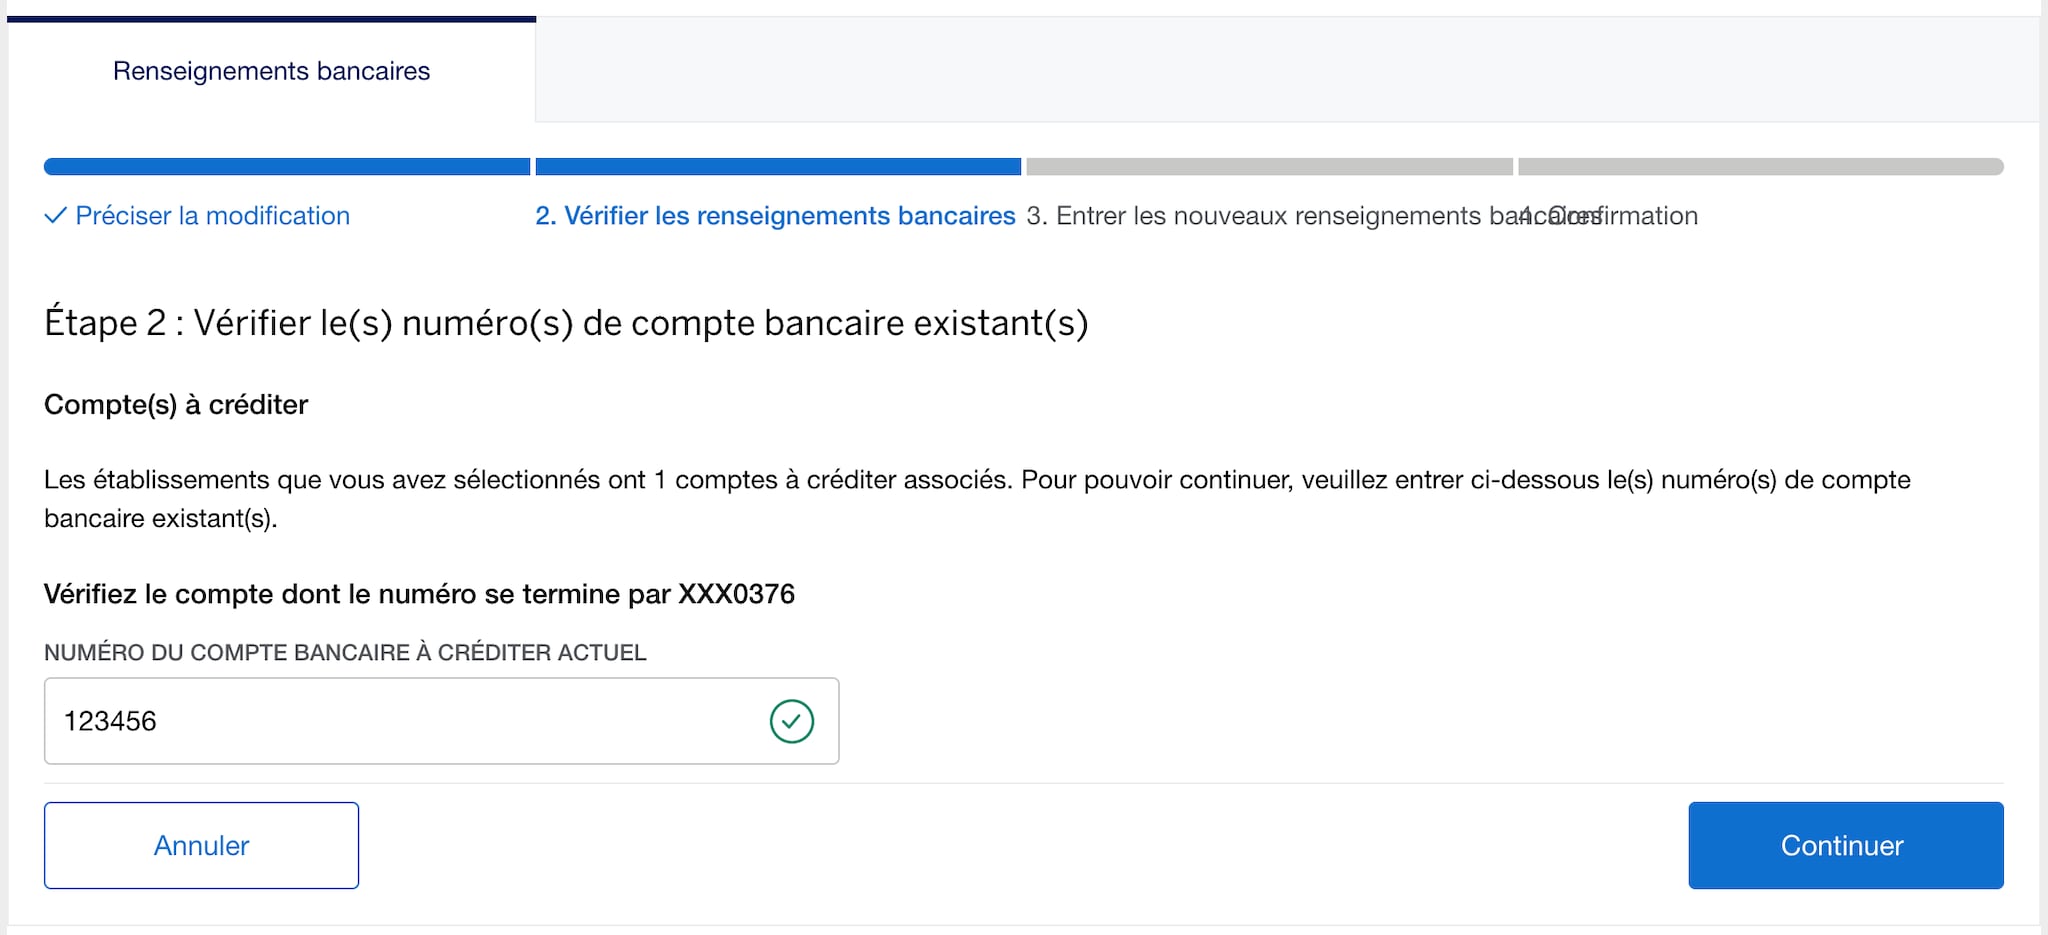Click the green validation checkmark icon
The image size is (2048, 935).
point(791,720)
